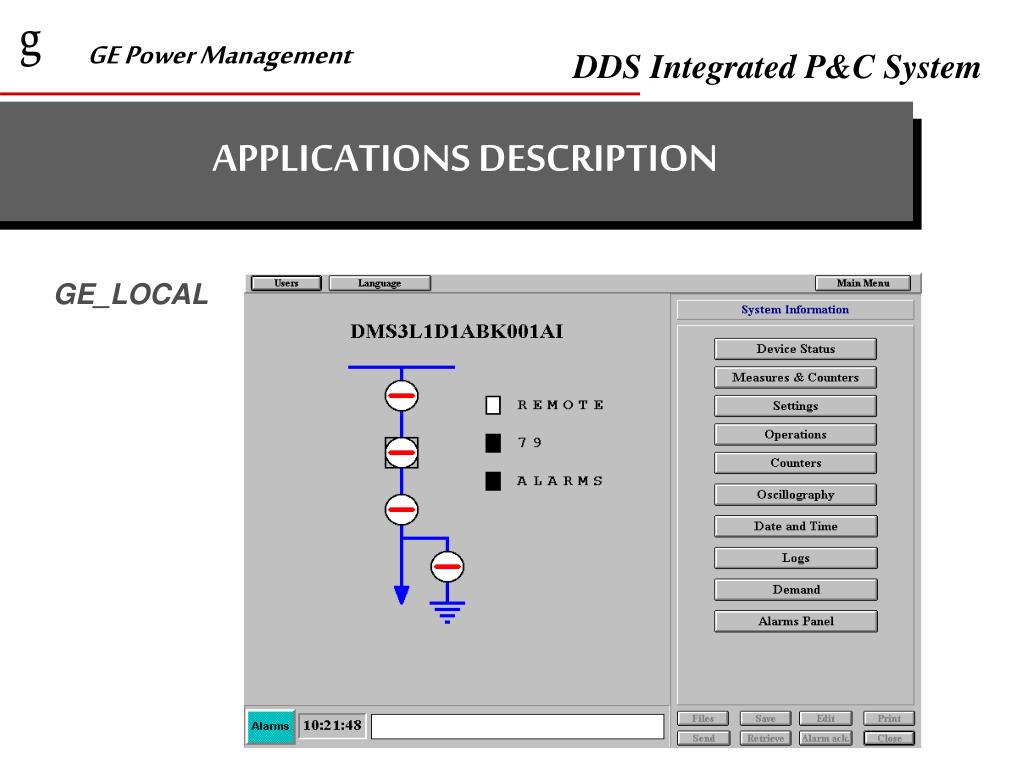Open the Alarms Panel

795,621
